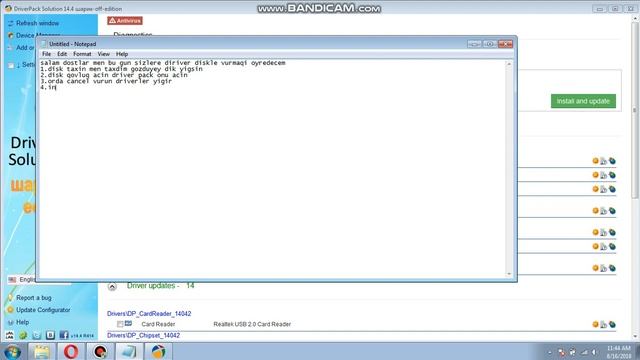Open the Drivers\DP_CardReader_14042 link
Viewport: 640px width, 360px height.
pyautogui.click(x=149, y=313)
